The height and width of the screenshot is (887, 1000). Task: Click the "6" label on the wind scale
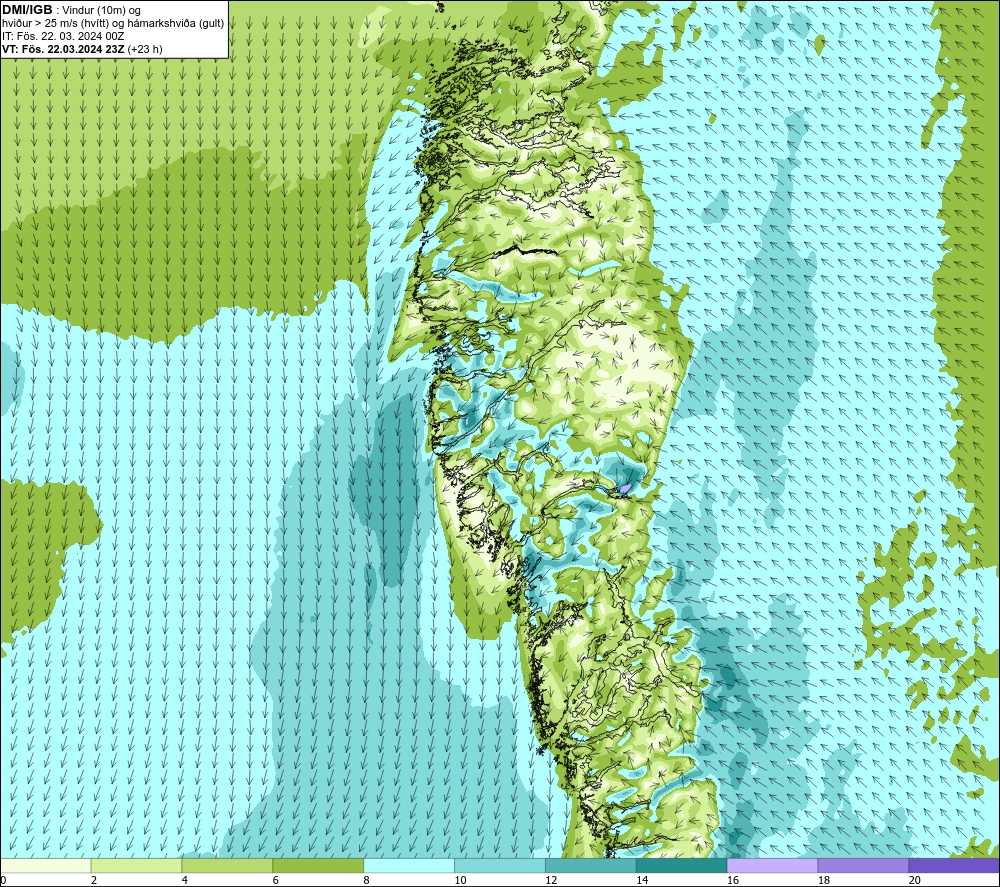(x=276, y=881)
